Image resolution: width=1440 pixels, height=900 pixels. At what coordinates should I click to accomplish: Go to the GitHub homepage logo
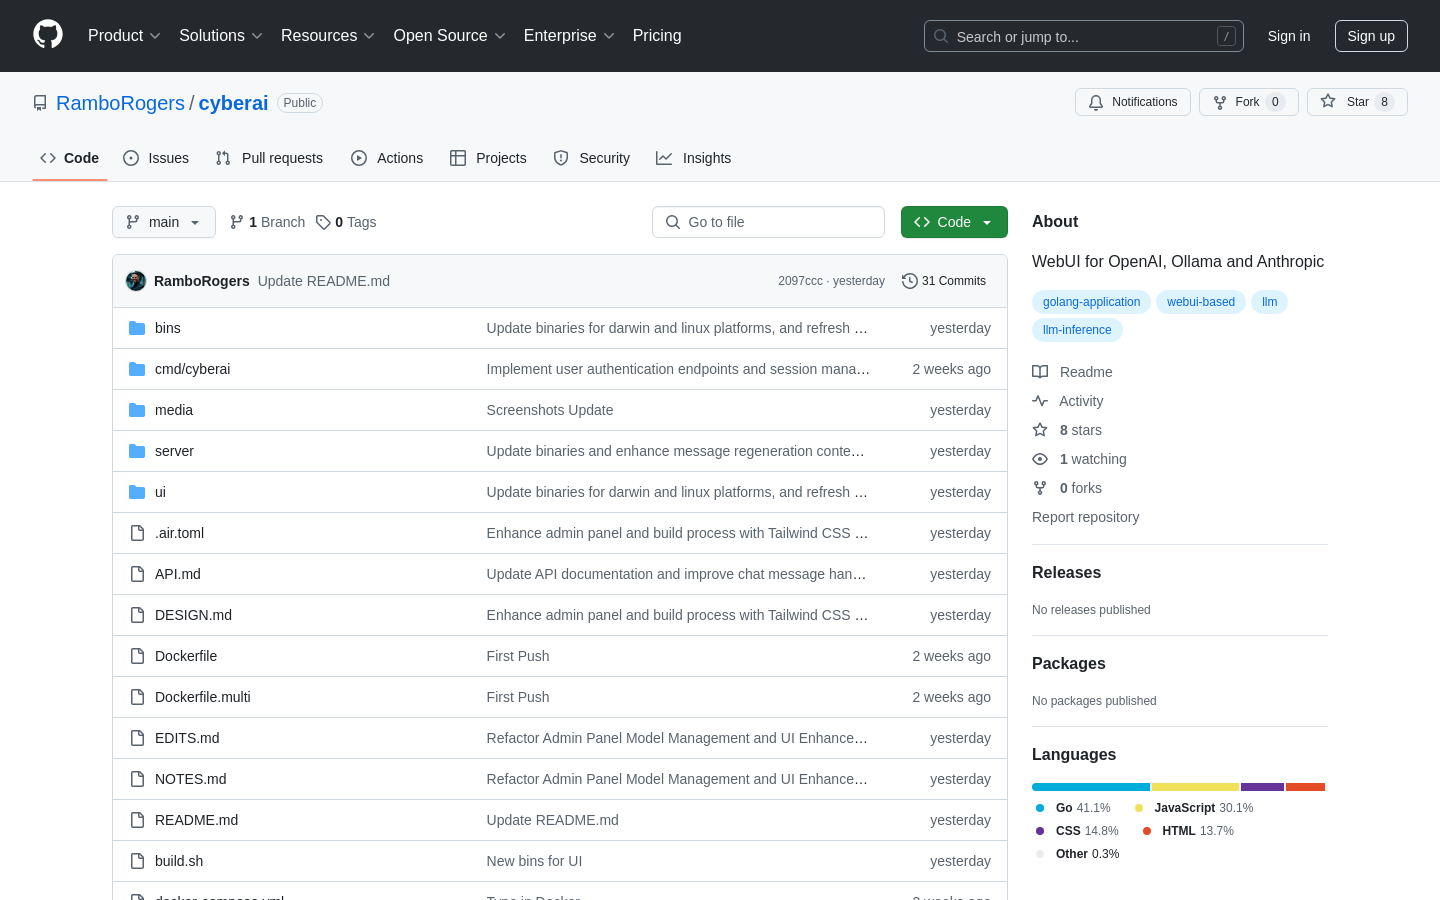coord(48,35)
